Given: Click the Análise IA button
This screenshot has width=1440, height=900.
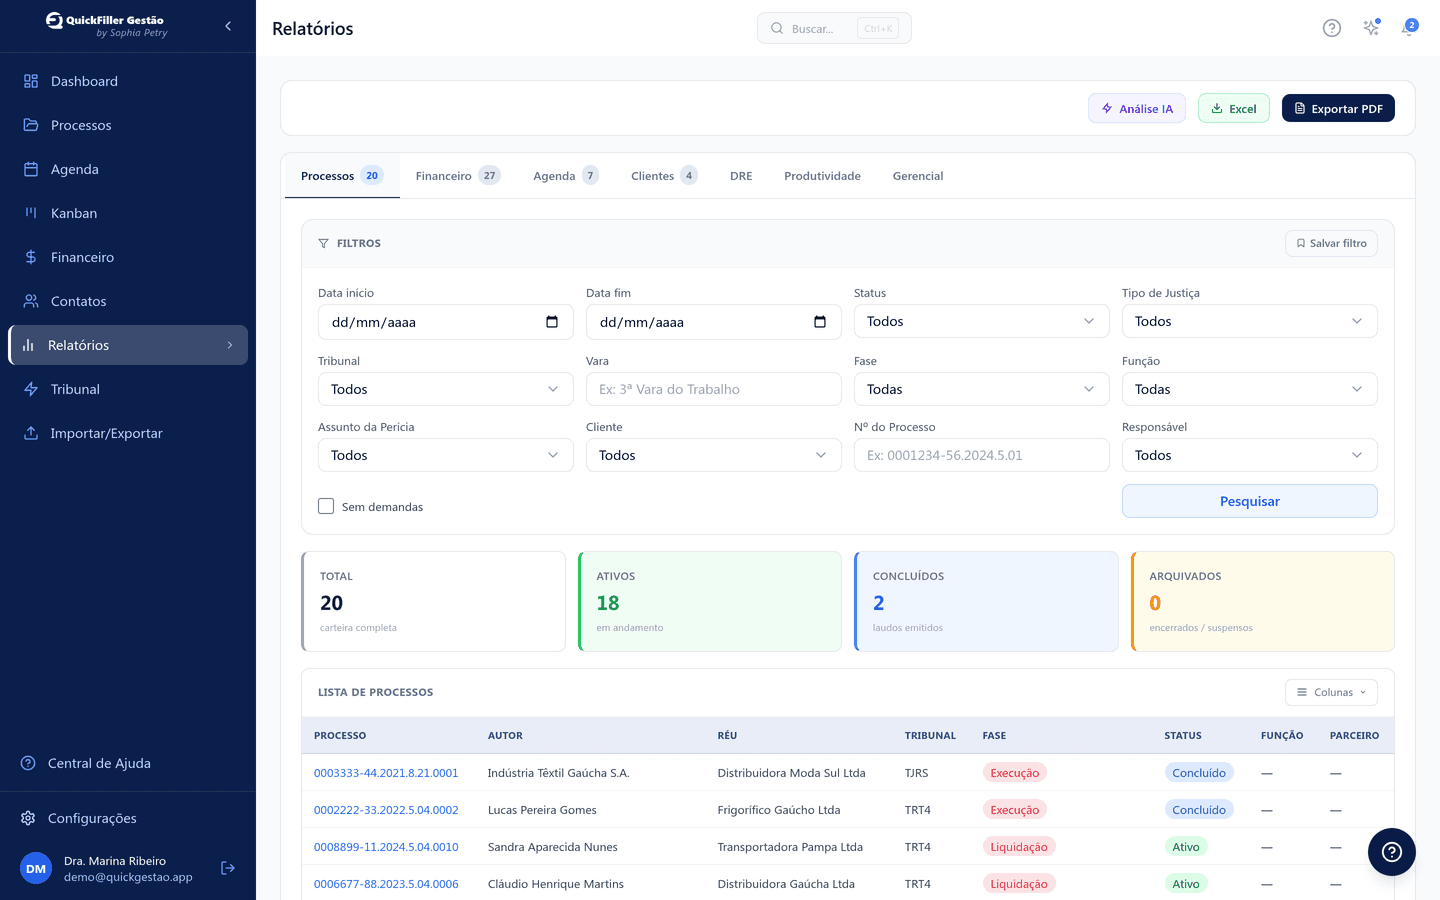Looking at the screenshot, I should point(1137,108).
